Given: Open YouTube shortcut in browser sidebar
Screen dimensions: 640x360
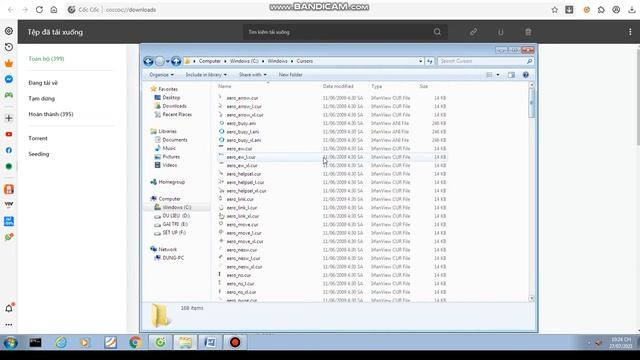Looking at the screenshot, I should (9, 134).
